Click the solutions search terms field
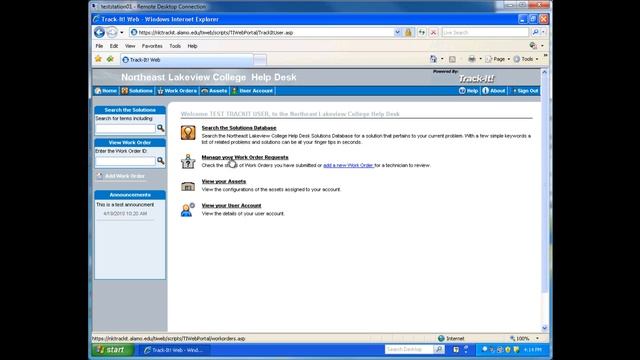 [x=125, y=129]
